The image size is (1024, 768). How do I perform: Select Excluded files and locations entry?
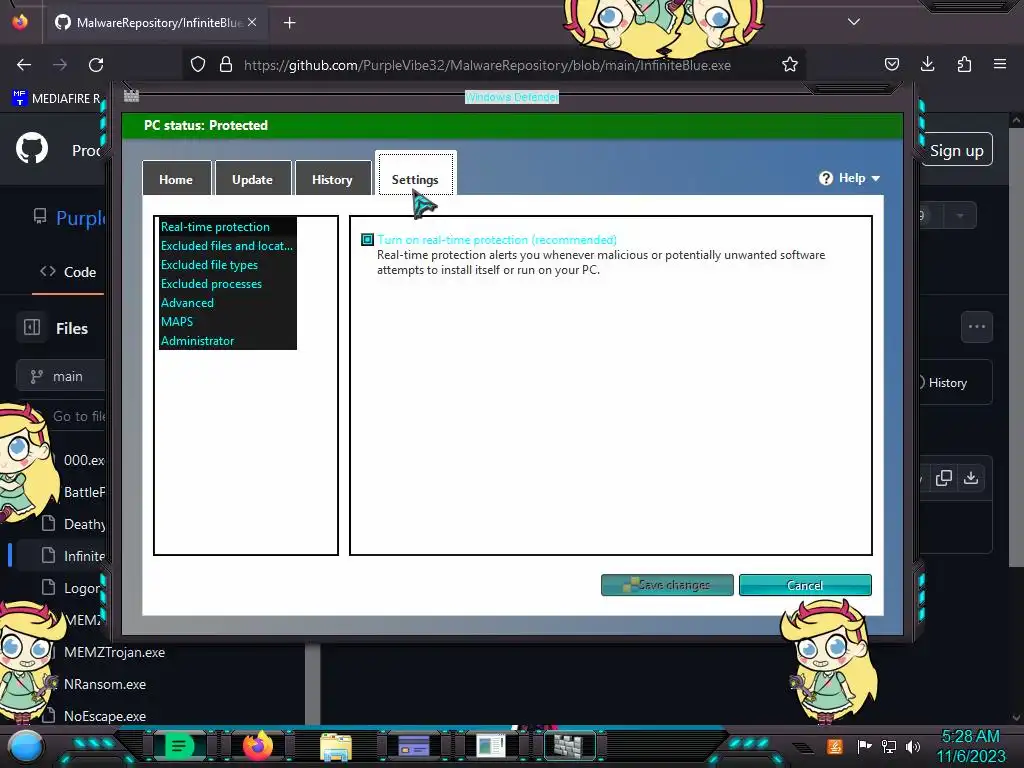tap(227, 246)
